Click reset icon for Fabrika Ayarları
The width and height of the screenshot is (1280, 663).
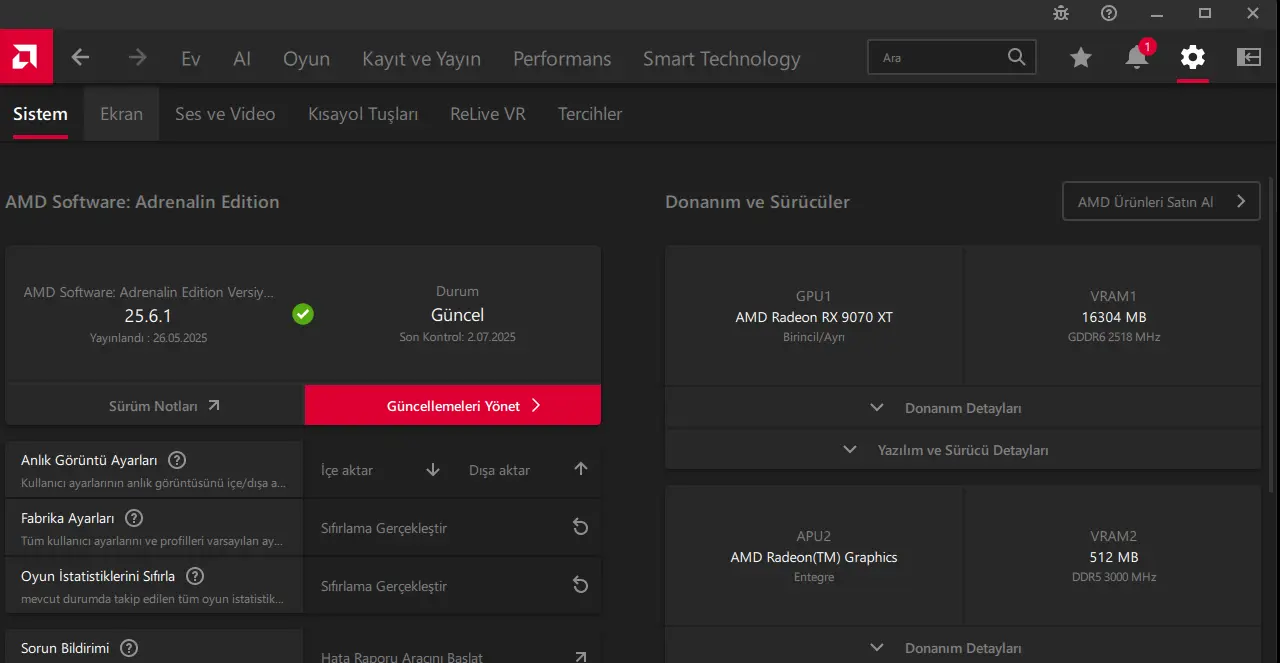pyautogui.click(x=580, y=527)
